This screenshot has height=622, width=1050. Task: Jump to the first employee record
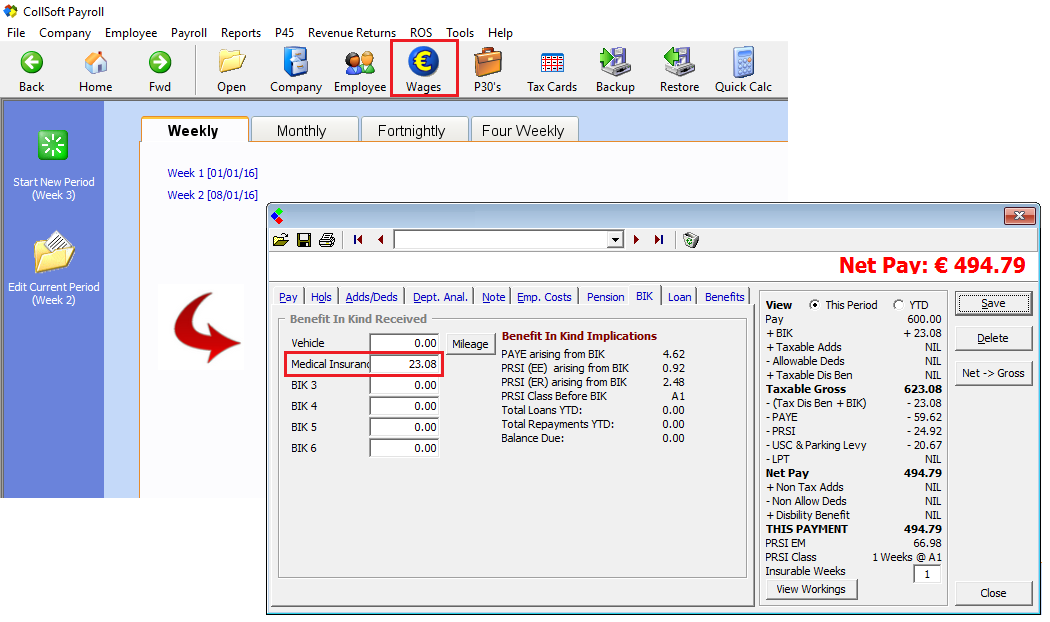[358, 240]
